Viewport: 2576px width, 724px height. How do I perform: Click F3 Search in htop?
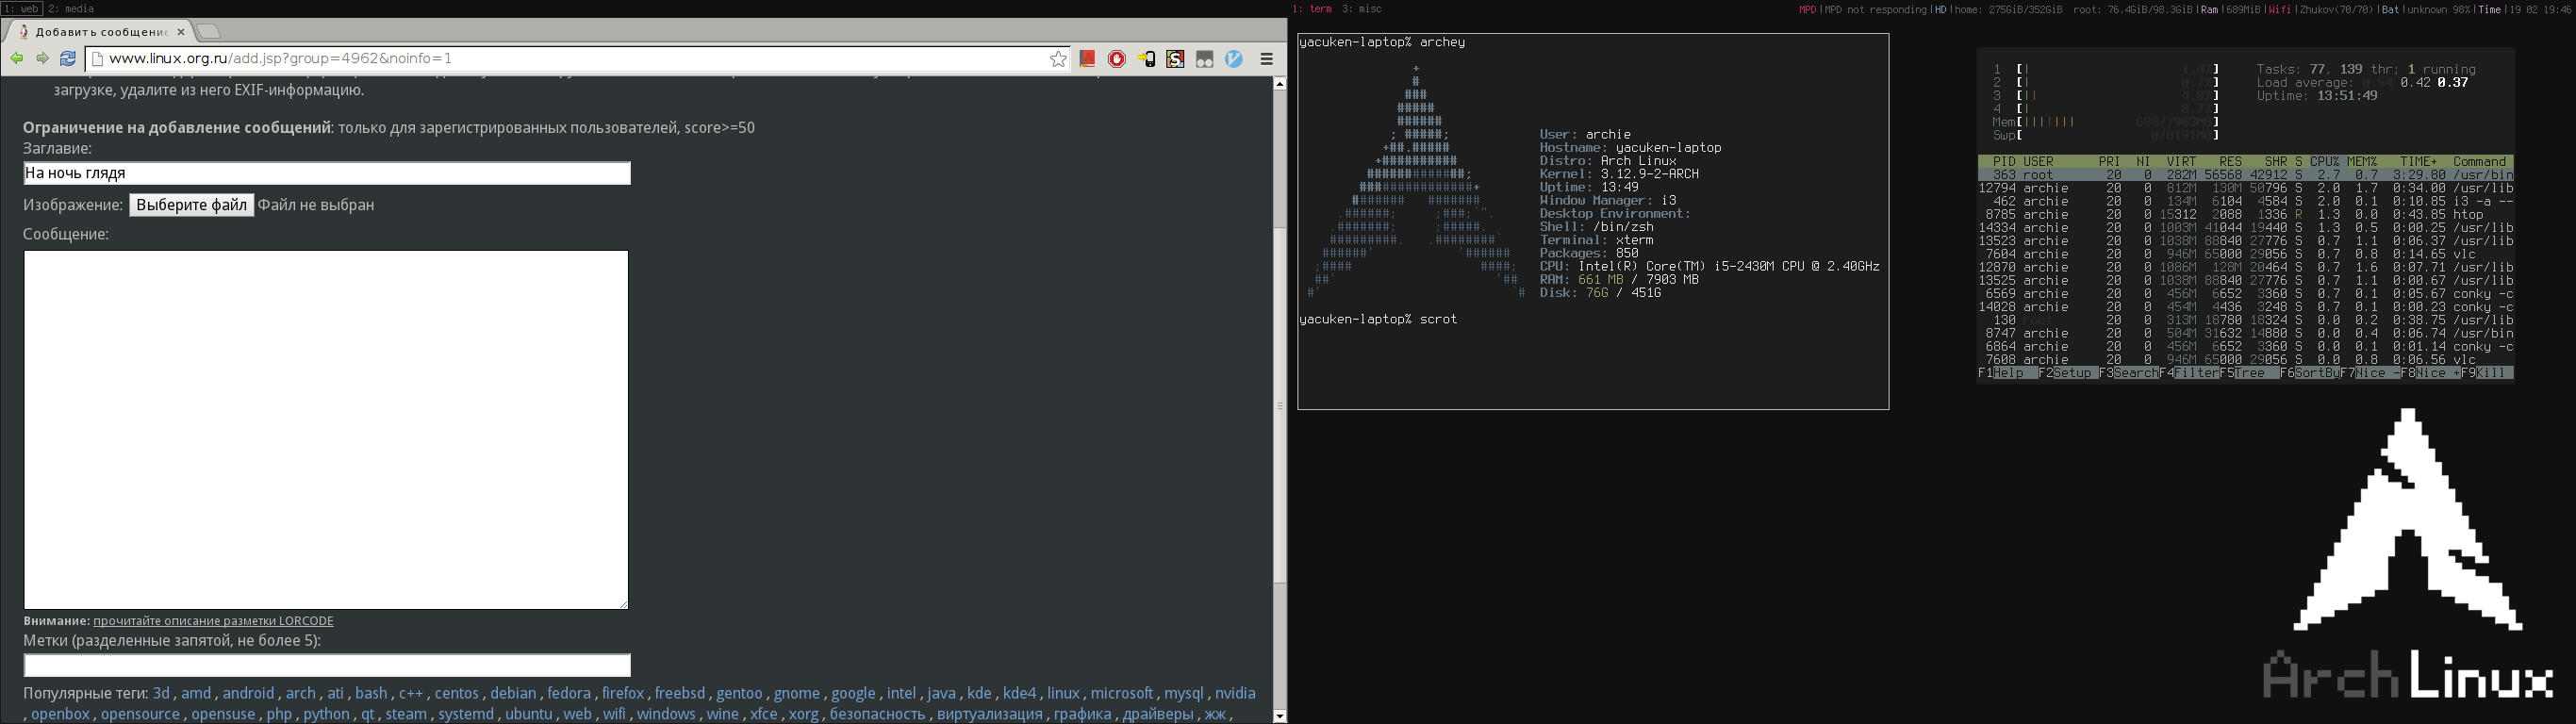(2129, 373)
